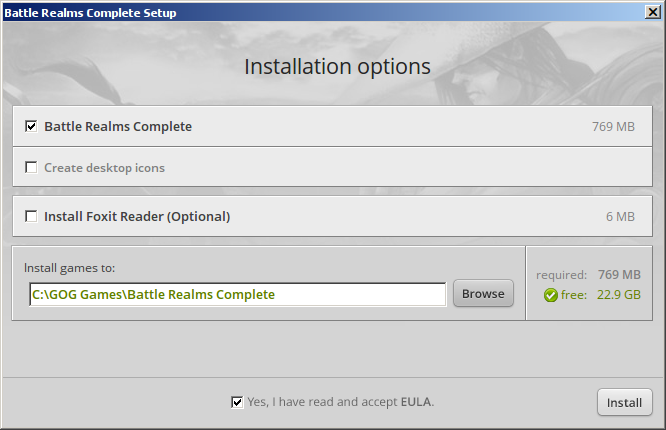
Task: Click the Install Foxit Reader (Optional) label
Action: (x=137, y=217)
